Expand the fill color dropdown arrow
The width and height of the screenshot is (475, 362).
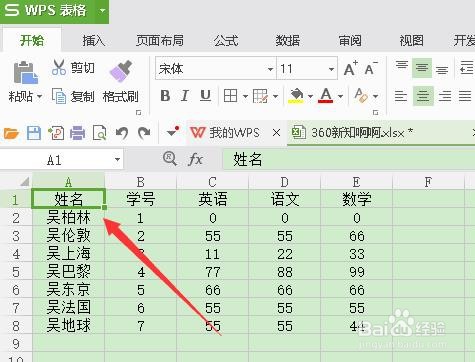(x=310, y=96)
